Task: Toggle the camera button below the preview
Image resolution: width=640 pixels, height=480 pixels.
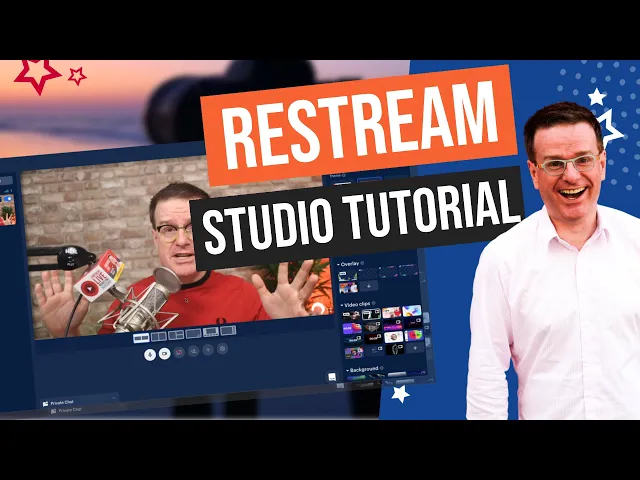Action: click(x=164, y=353)
